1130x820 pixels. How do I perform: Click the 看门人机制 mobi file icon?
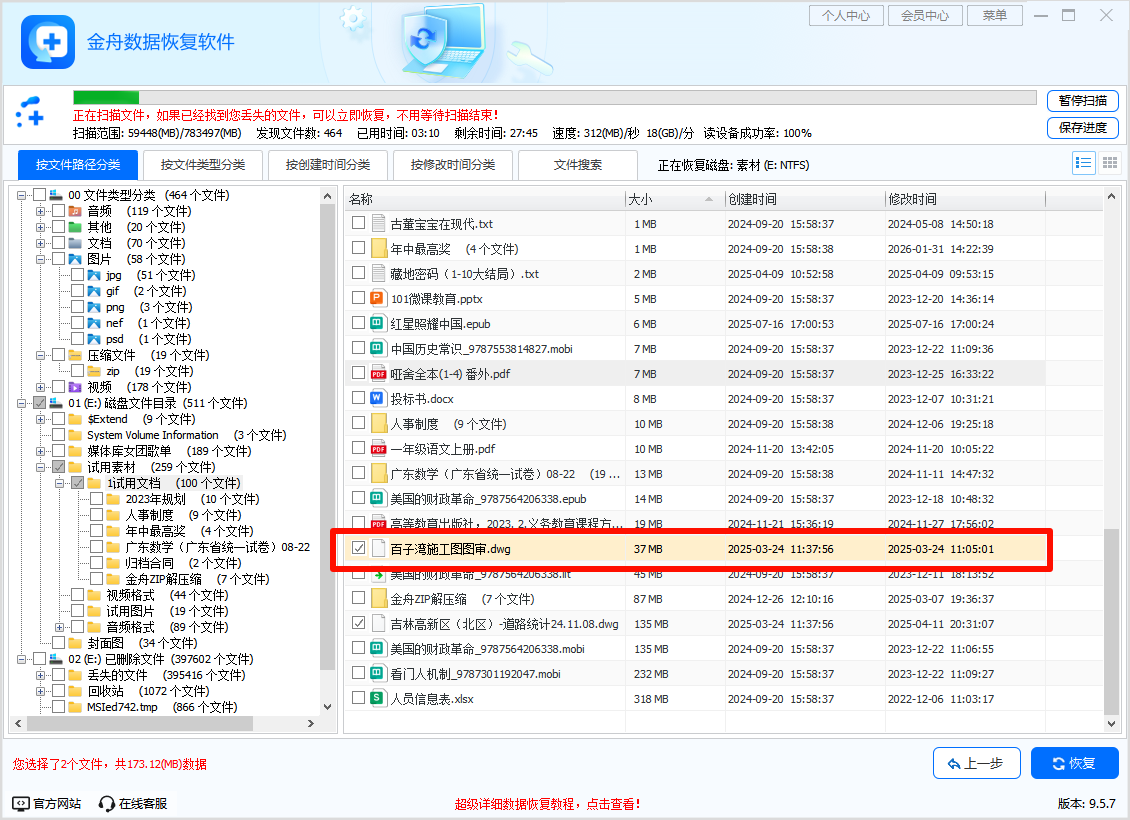tap(377, 674)
